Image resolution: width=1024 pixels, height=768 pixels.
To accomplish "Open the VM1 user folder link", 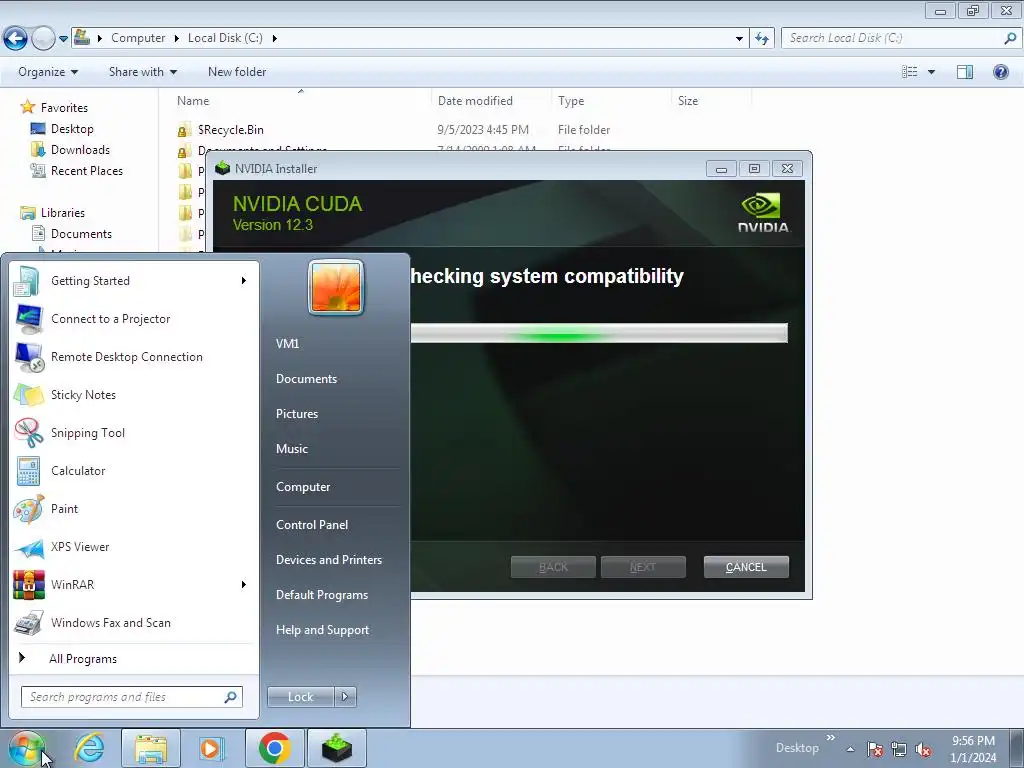I will click(x=287, y=344).
